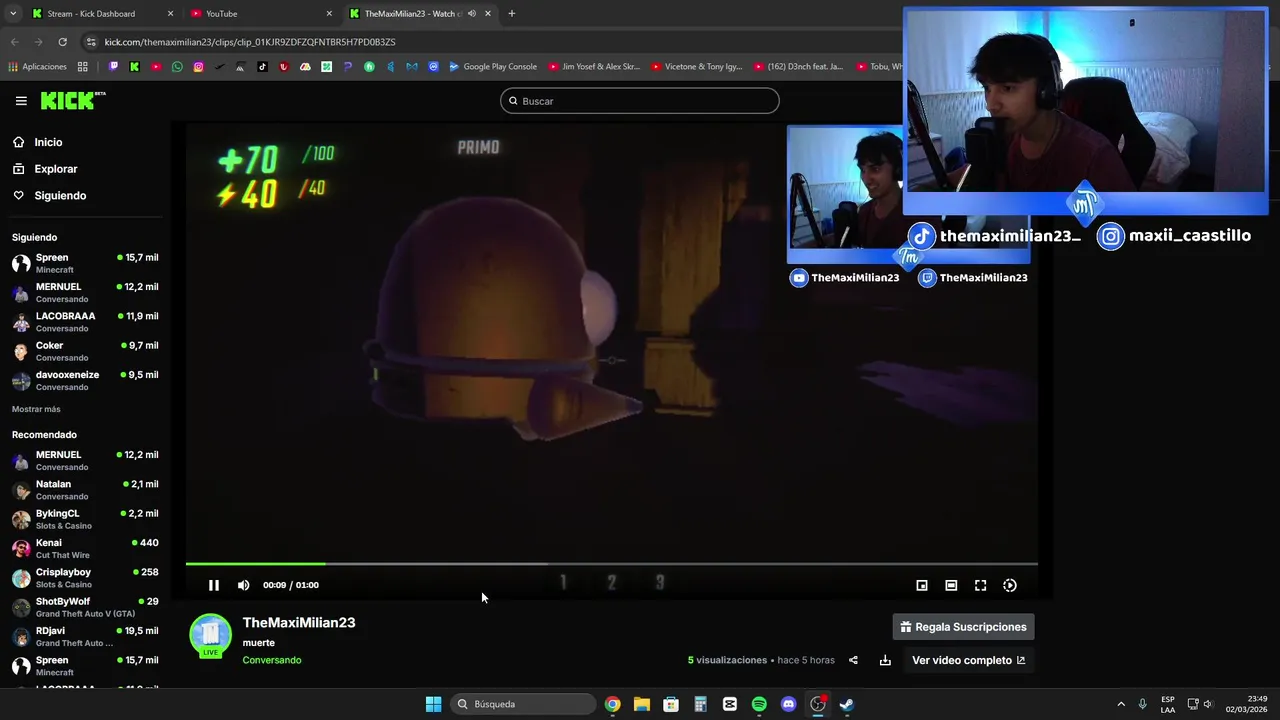The height and width of the screenshot is (720, 1280).
Task: Go back to the previous page
Action: 14,42
